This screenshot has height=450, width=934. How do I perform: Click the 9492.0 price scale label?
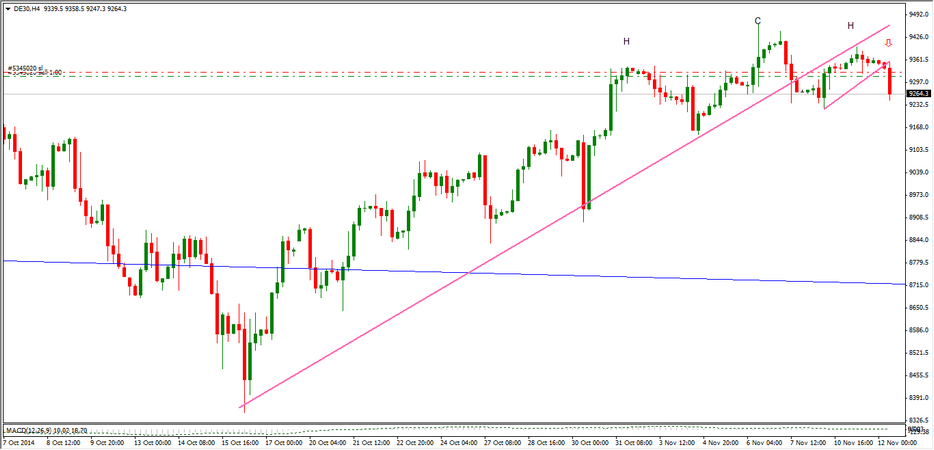click(918, 14)
